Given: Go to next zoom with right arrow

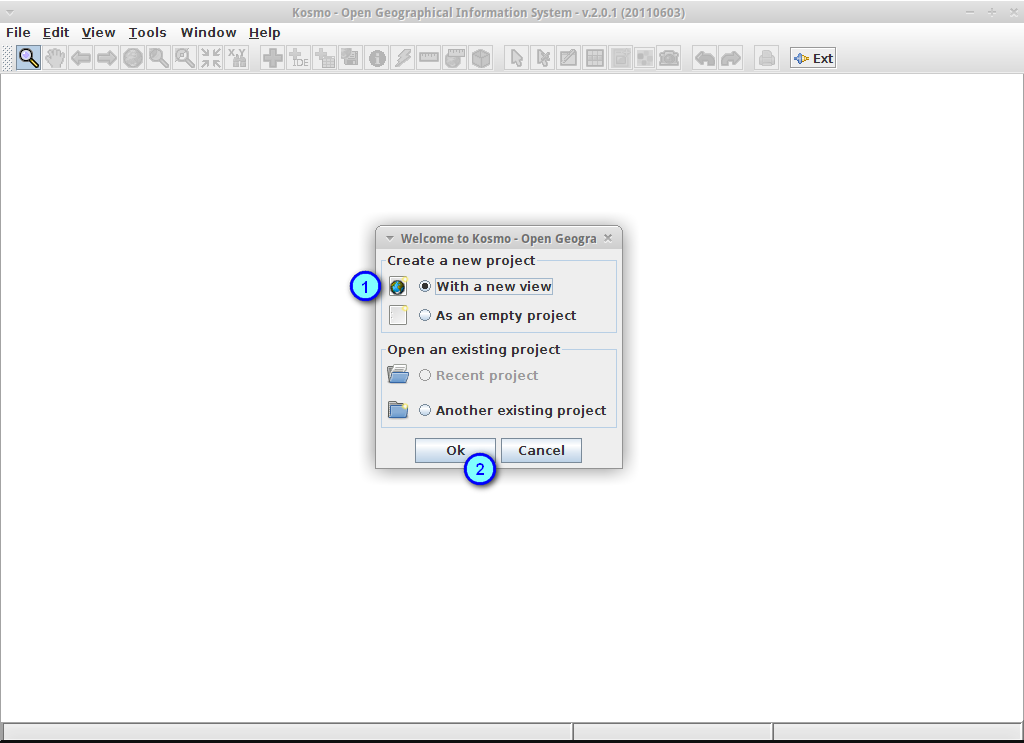Looking at the screenshot, I should coord(106,58).
